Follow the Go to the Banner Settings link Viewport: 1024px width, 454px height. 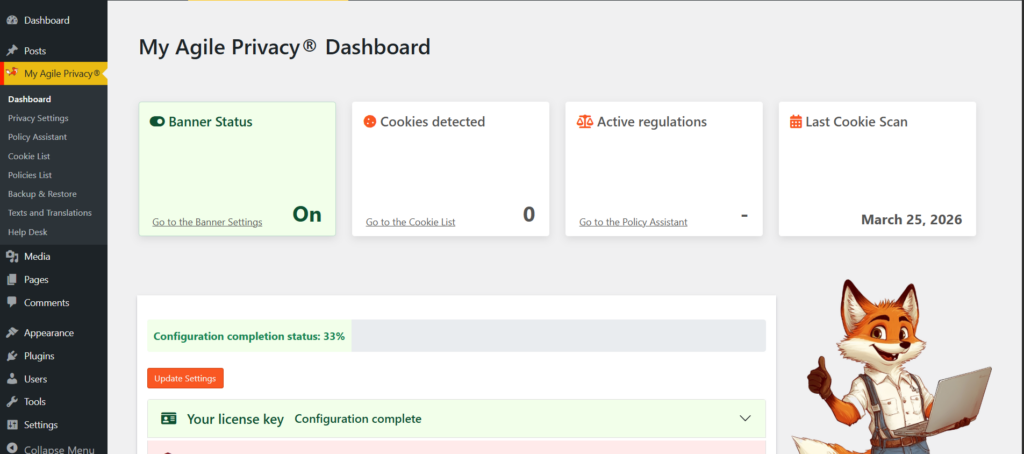(x=207, y=222)
